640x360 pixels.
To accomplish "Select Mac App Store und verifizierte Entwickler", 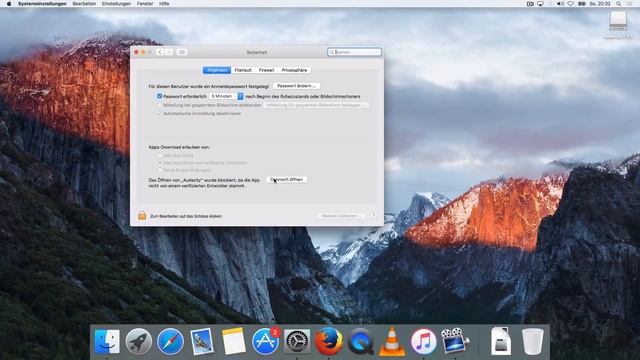I will [x=160, y=162].
